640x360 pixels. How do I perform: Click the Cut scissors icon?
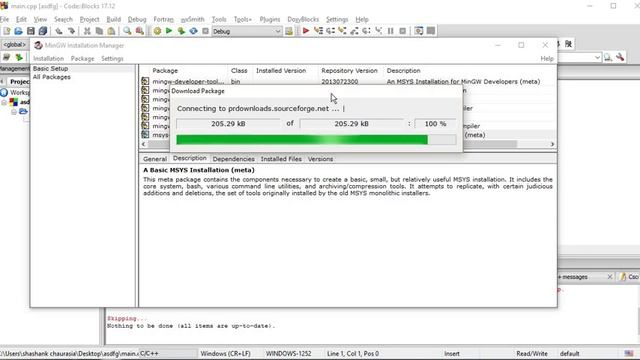pyautogui.click(x=87, y=31)
